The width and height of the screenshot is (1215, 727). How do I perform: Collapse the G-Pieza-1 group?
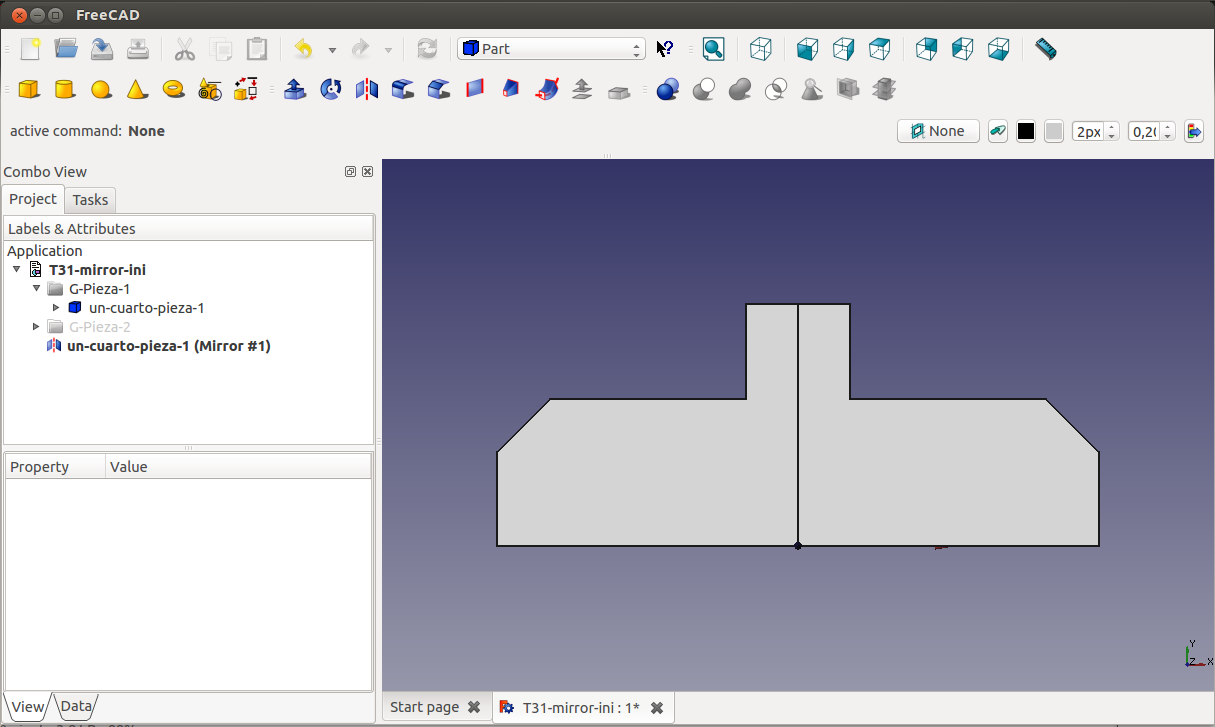37,289
